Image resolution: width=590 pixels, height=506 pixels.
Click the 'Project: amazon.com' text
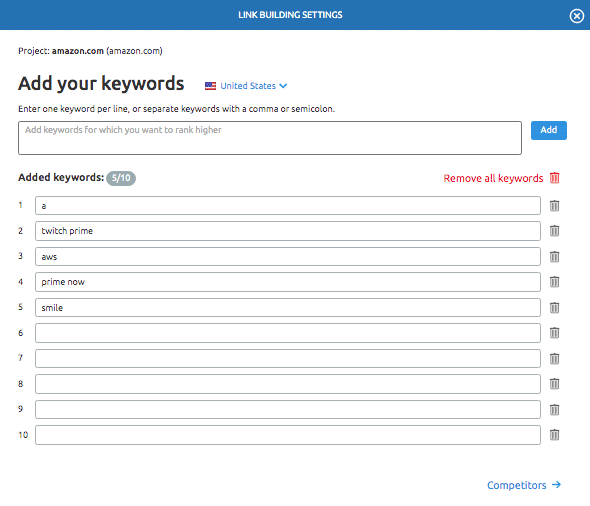90,51
